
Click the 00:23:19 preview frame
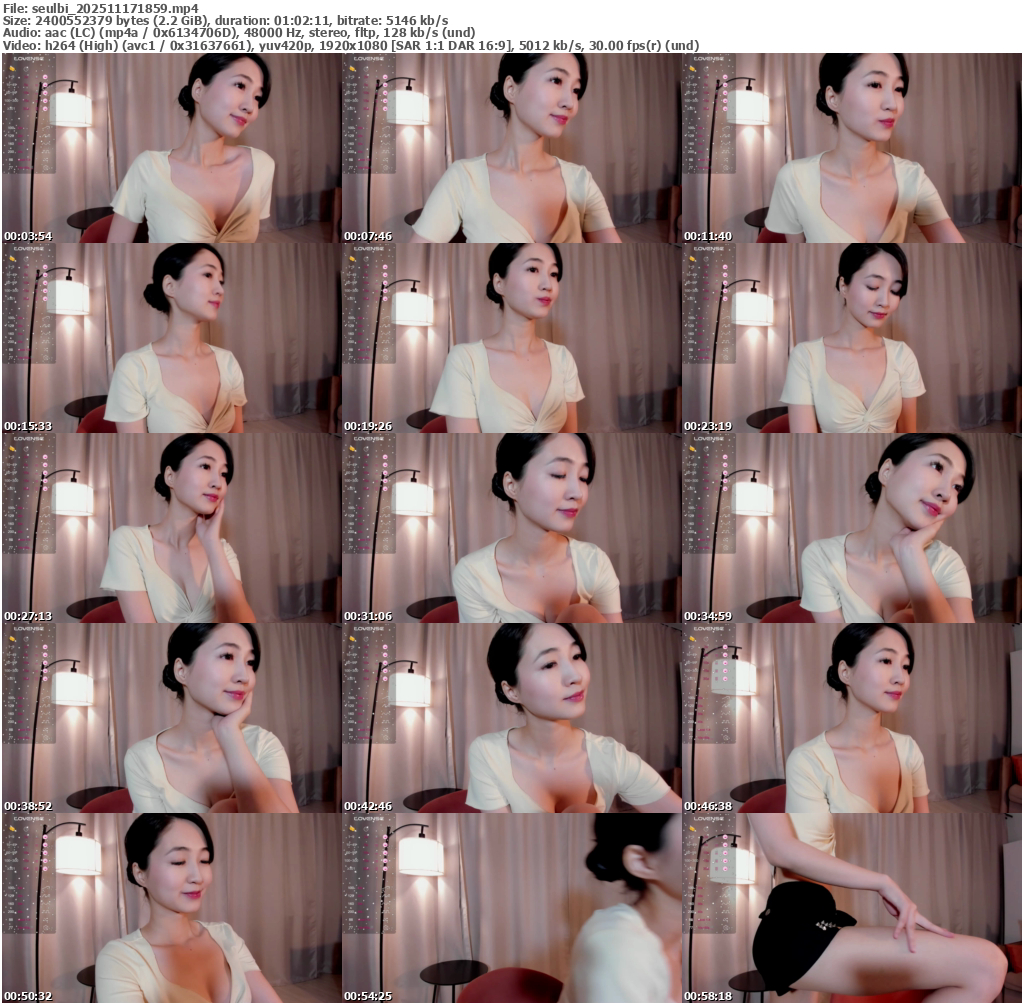point(851,338)
